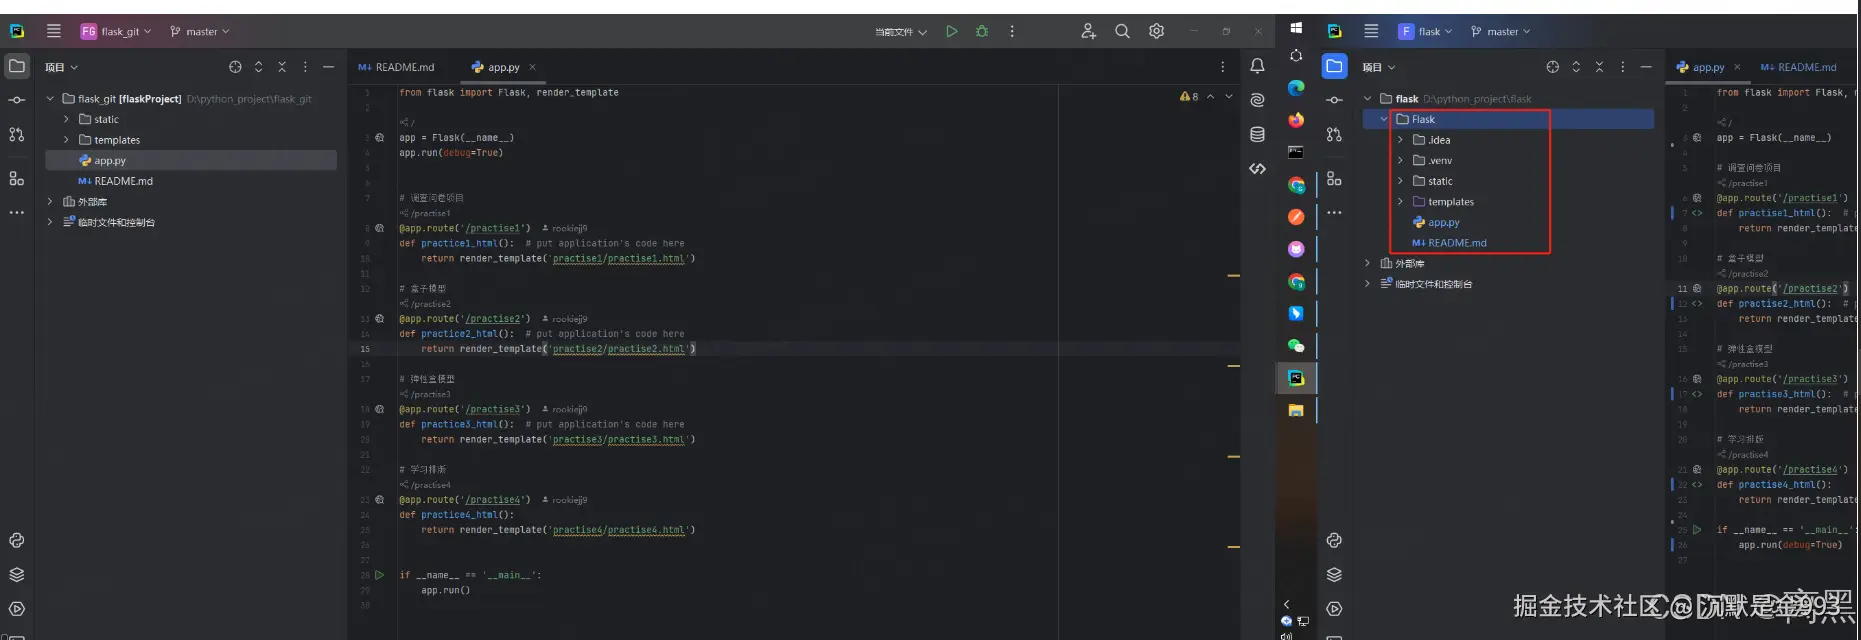1861x640 pixels.
Task: Expand all icon in flask_git project panel
Action: click(259, 67)
